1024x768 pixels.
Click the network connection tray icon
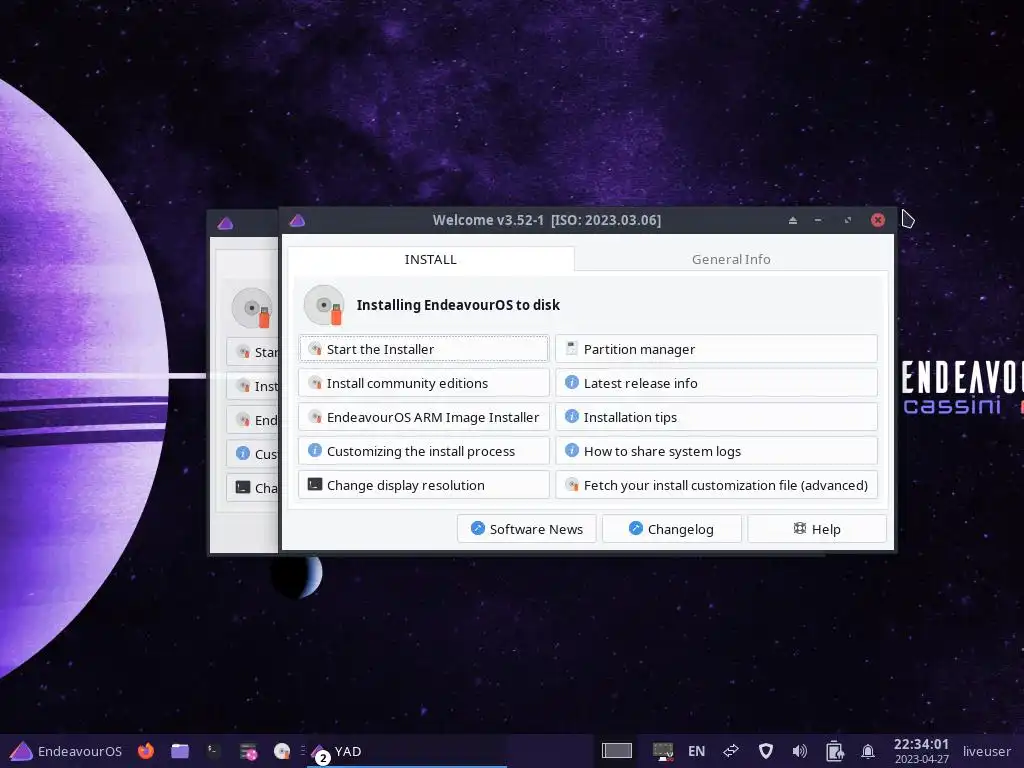[x=731, y=751]
